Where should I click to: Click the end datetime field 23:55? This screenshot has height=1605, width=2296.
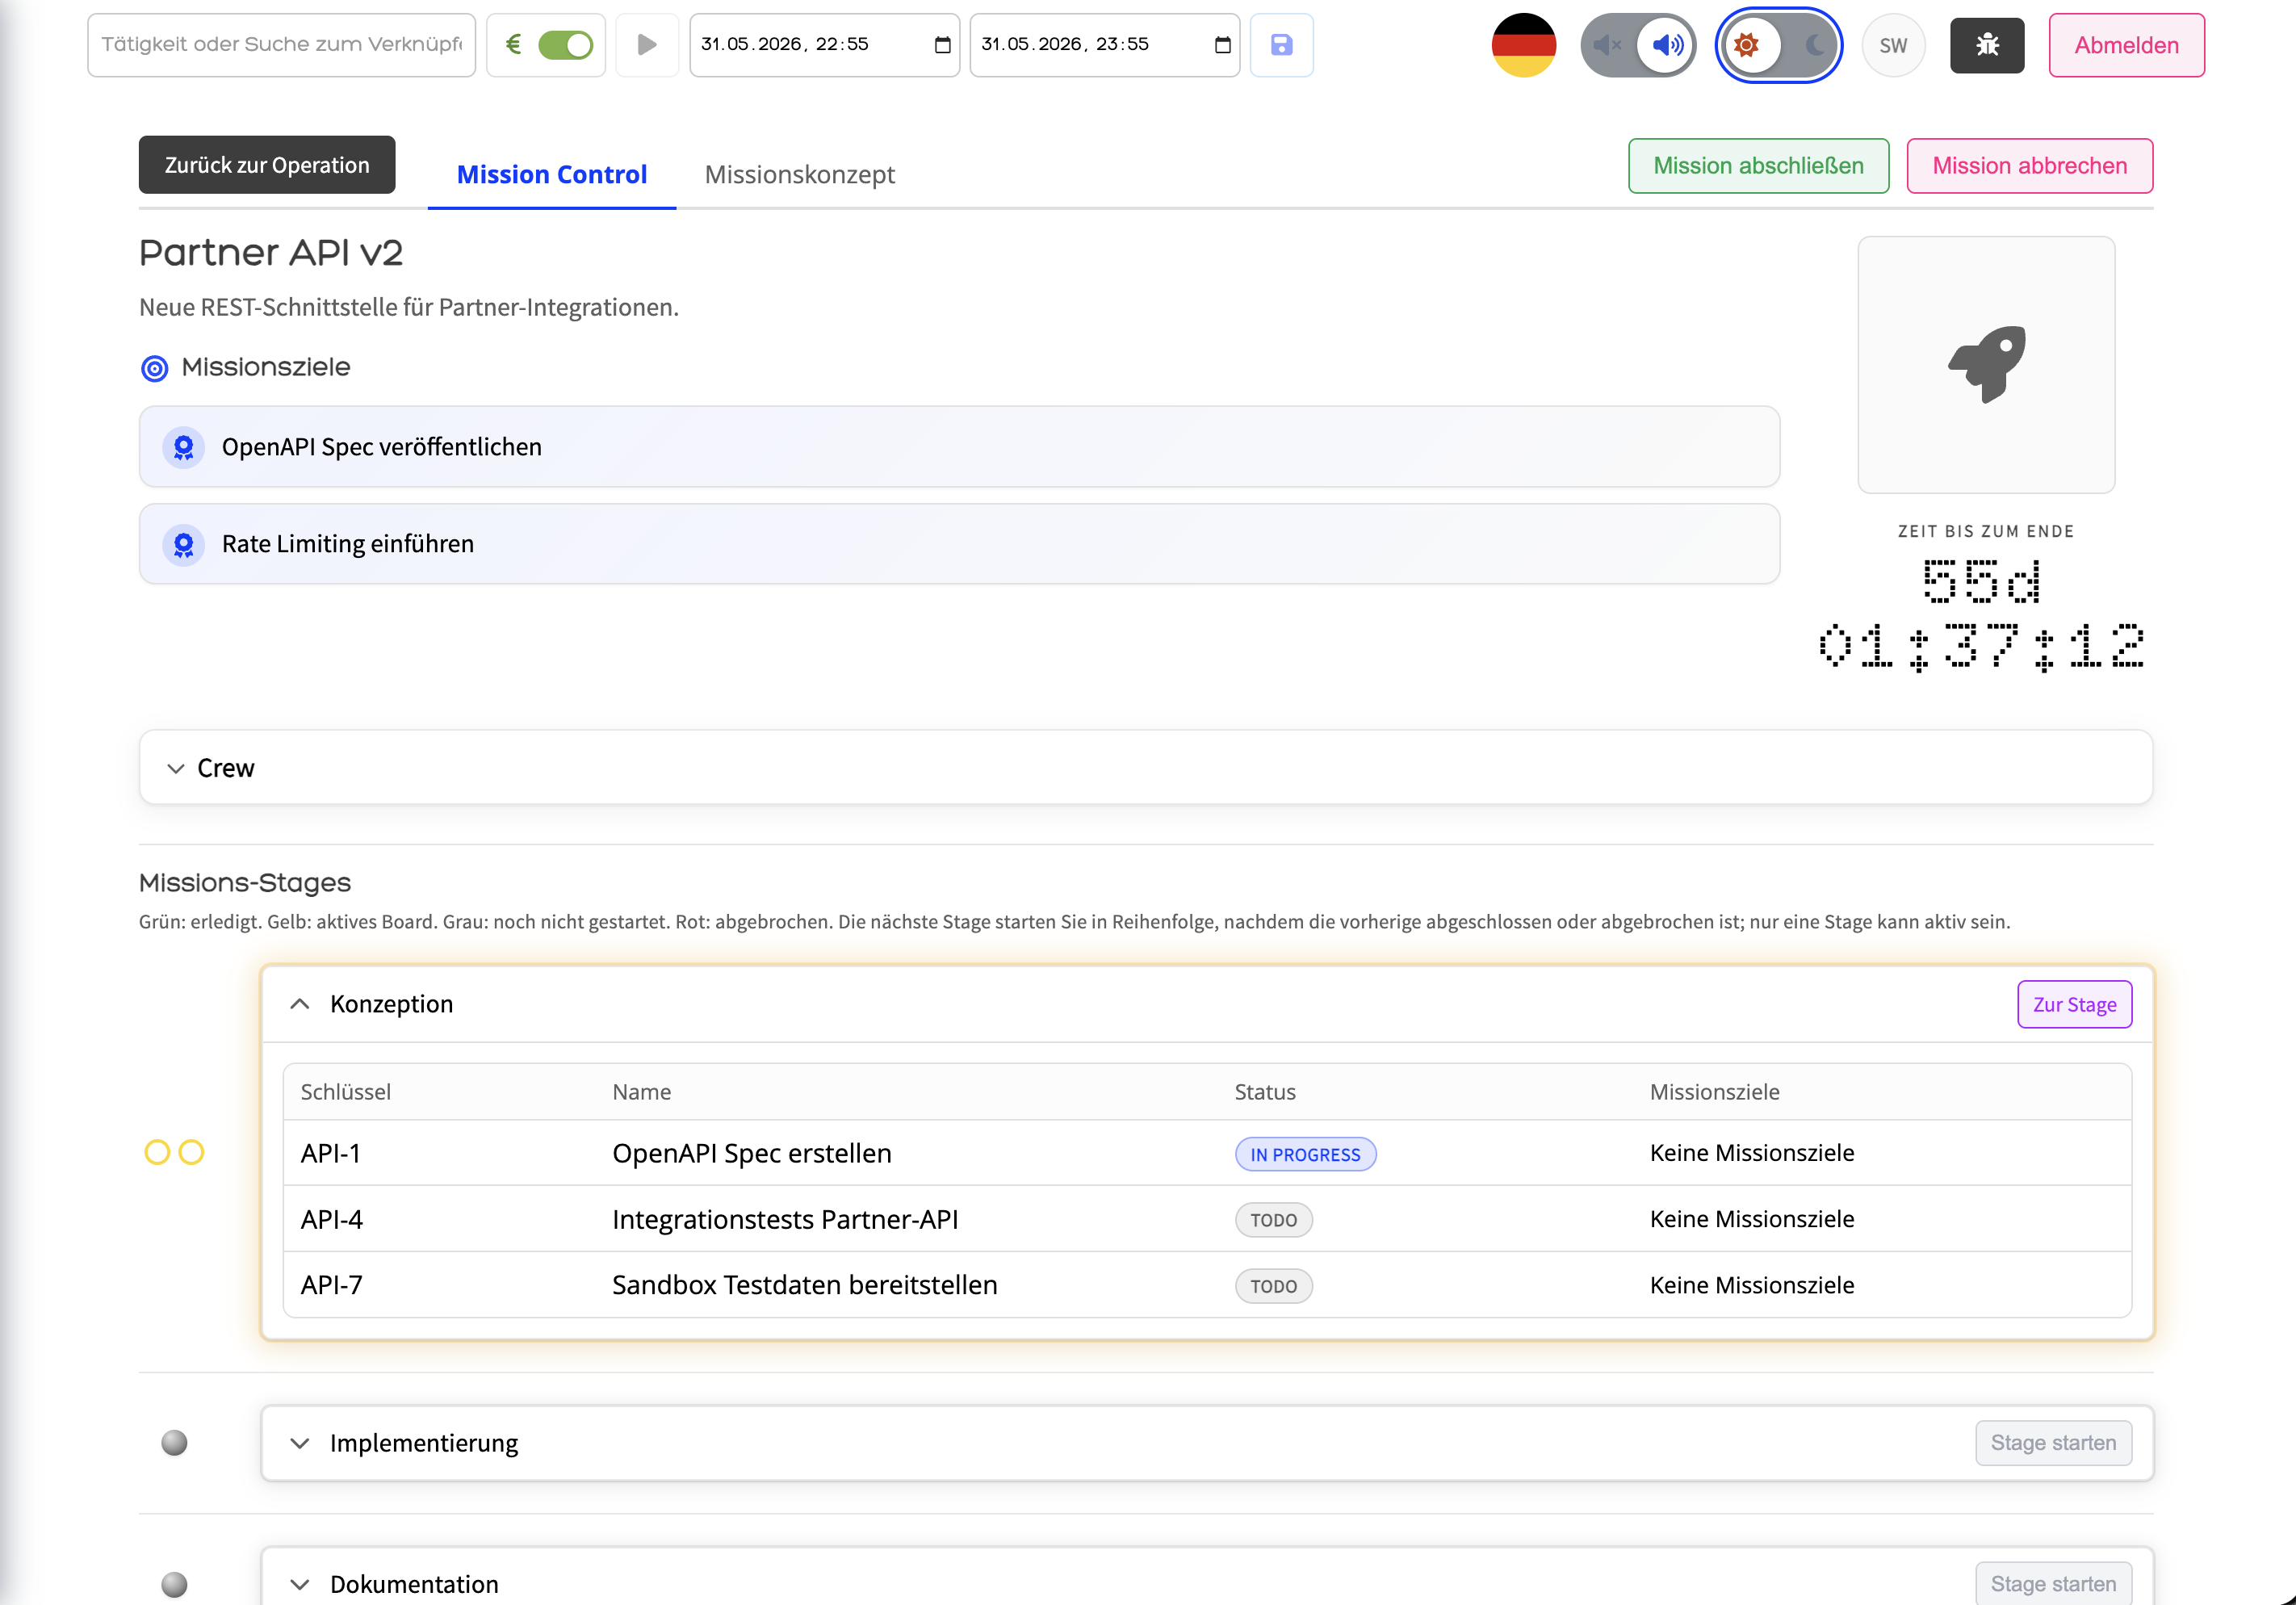1104,45
